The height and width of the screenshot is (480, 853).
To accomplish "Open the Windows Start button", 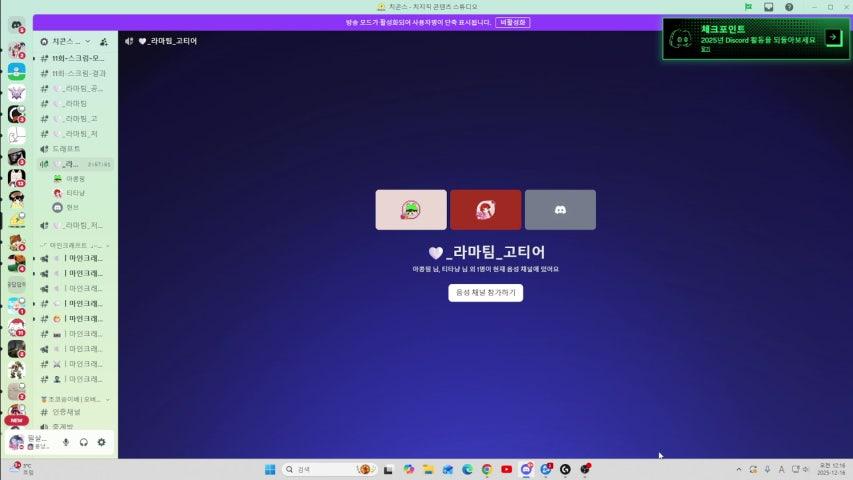I will point(270,469).
